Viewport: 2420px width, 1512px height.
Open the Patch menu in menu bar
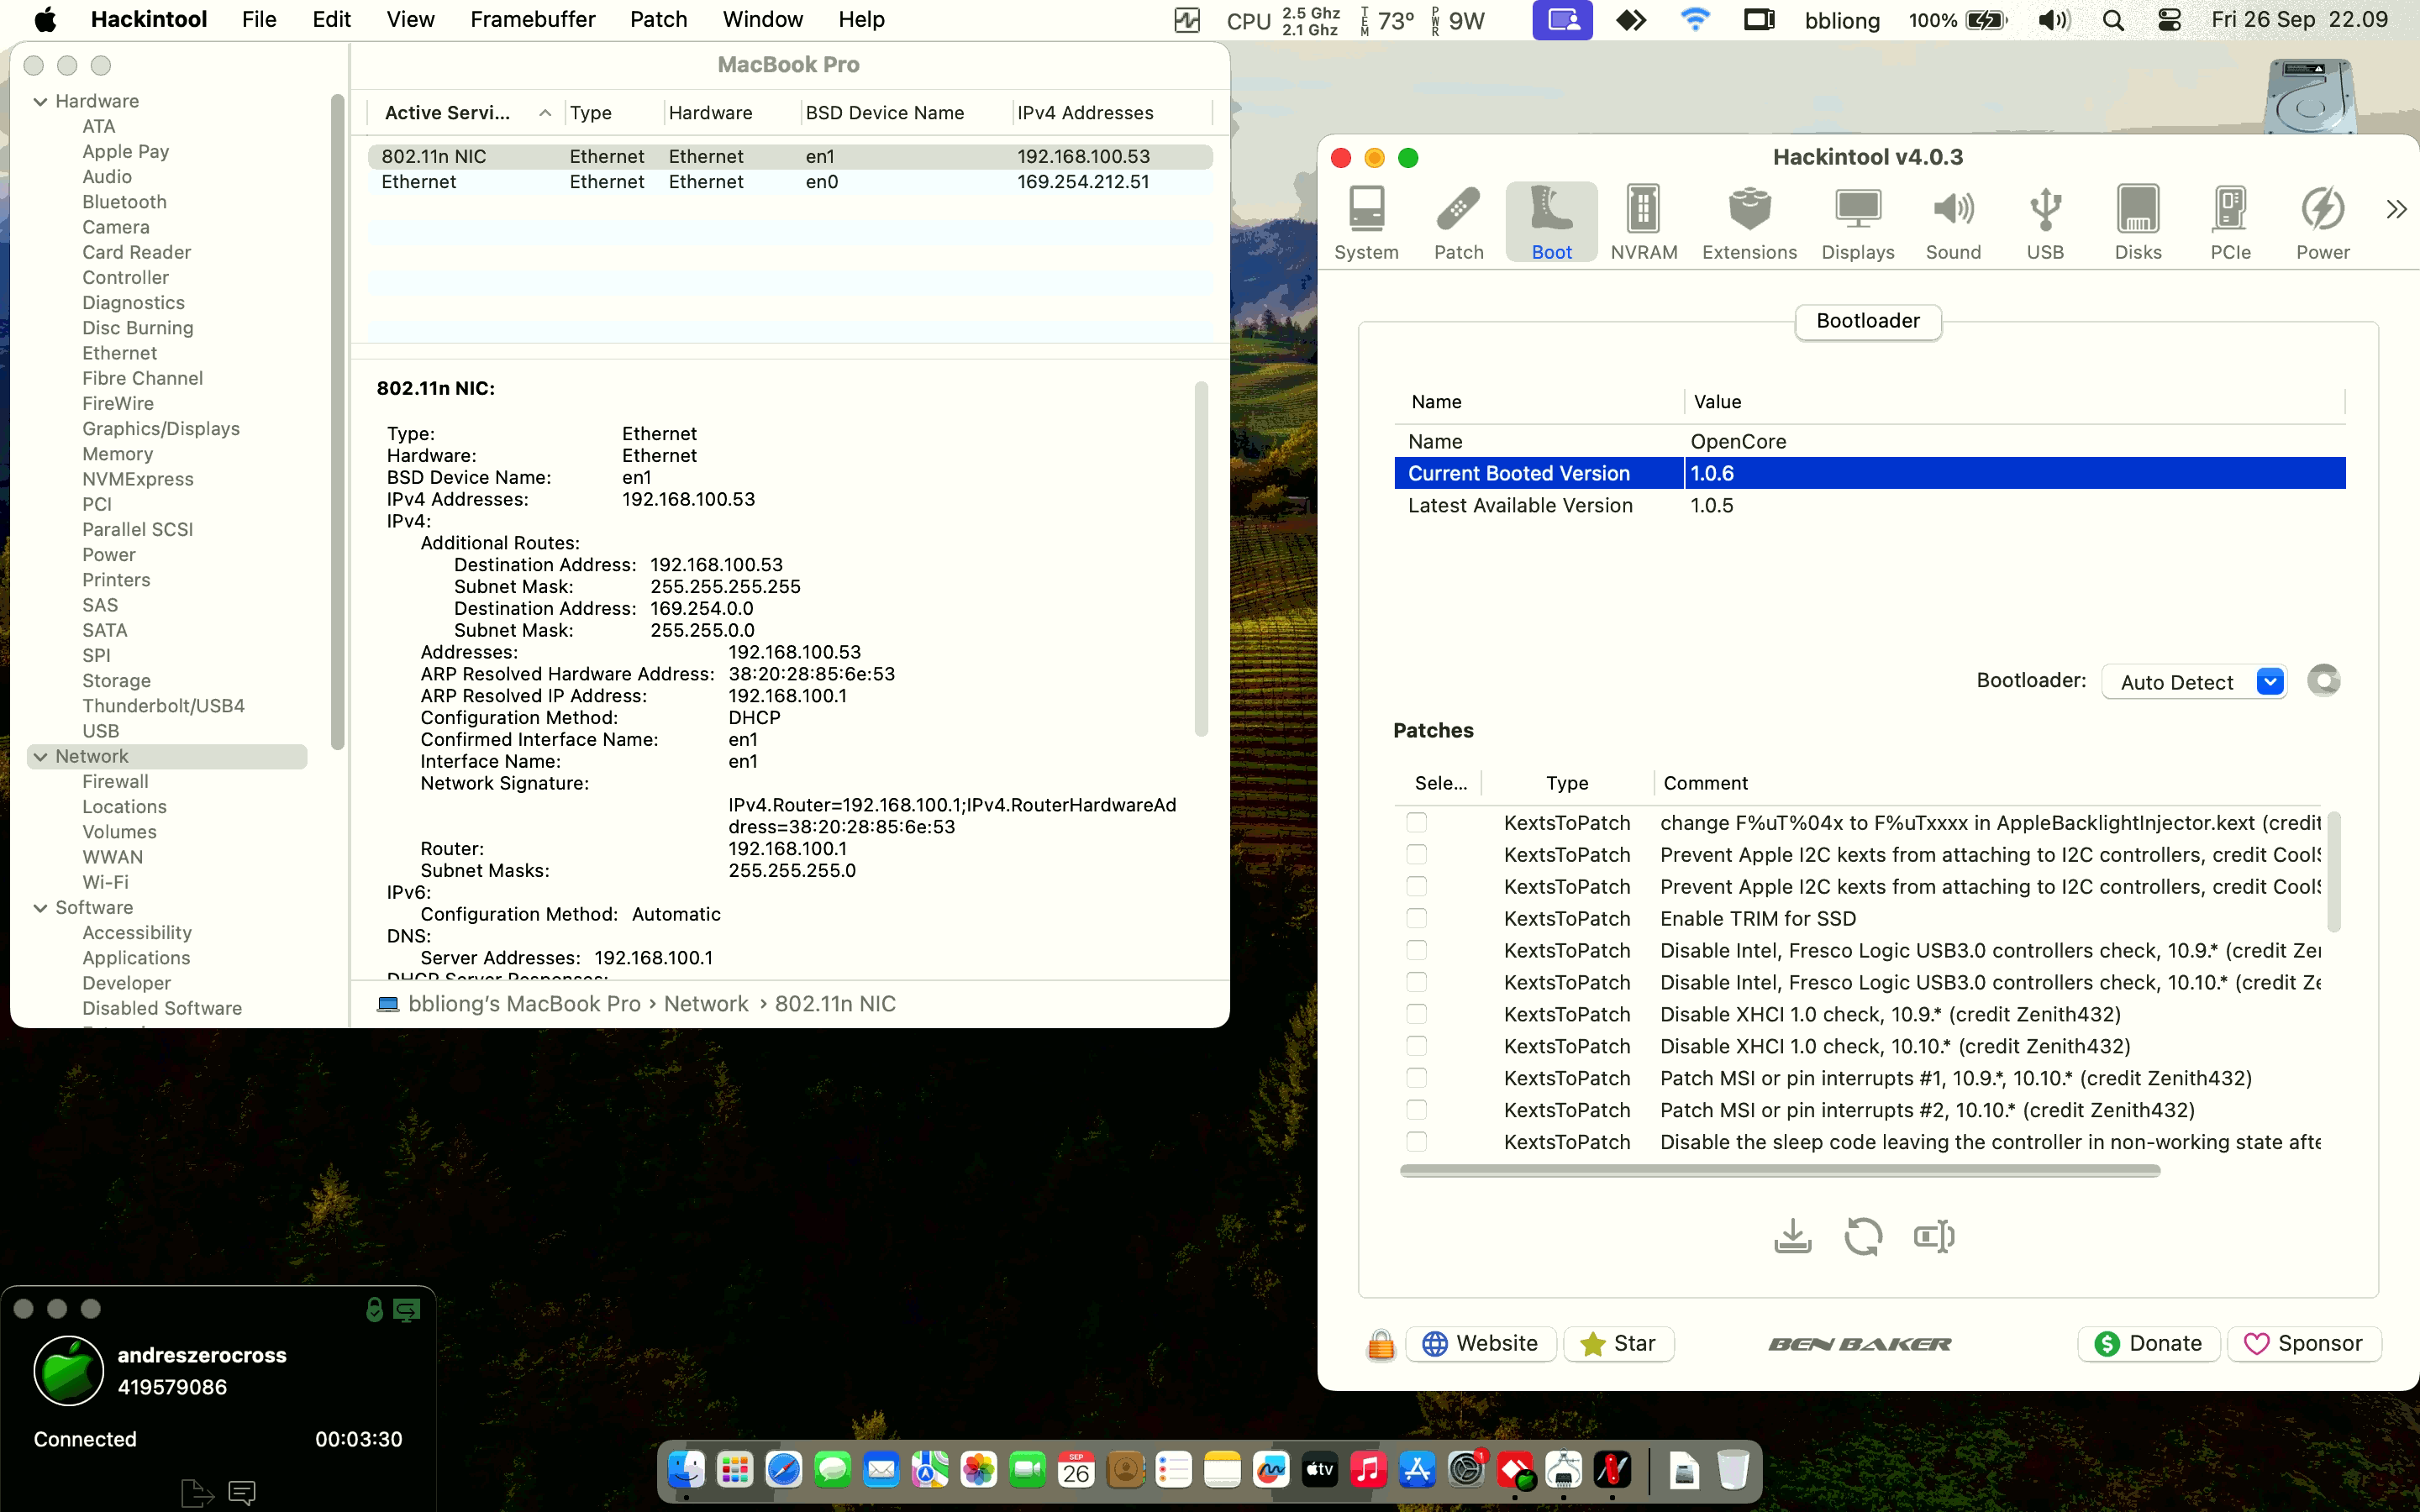(658, 20)
